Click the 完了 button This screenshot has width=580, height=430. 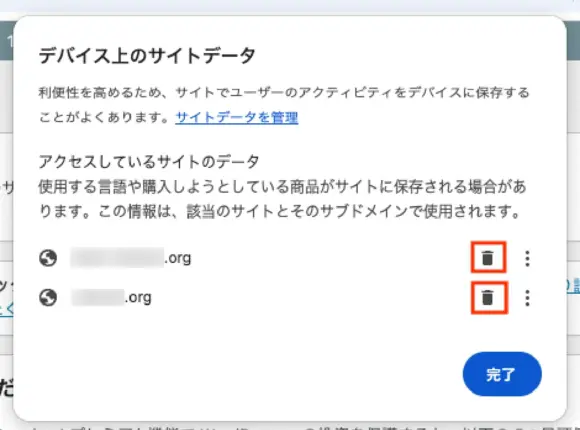click(x=502, y=374)
